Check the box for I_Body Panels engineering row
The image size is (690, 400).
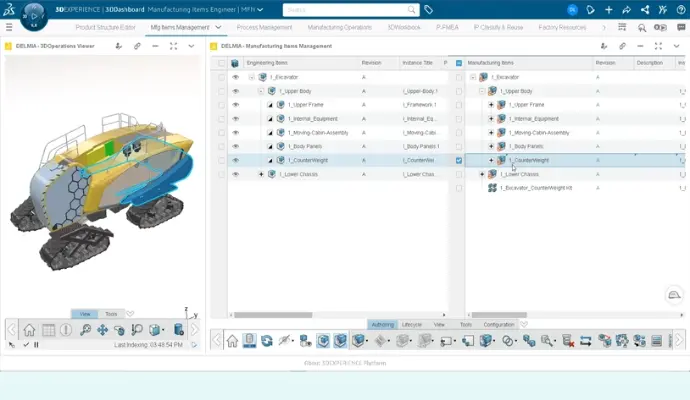tap(221, 147)
